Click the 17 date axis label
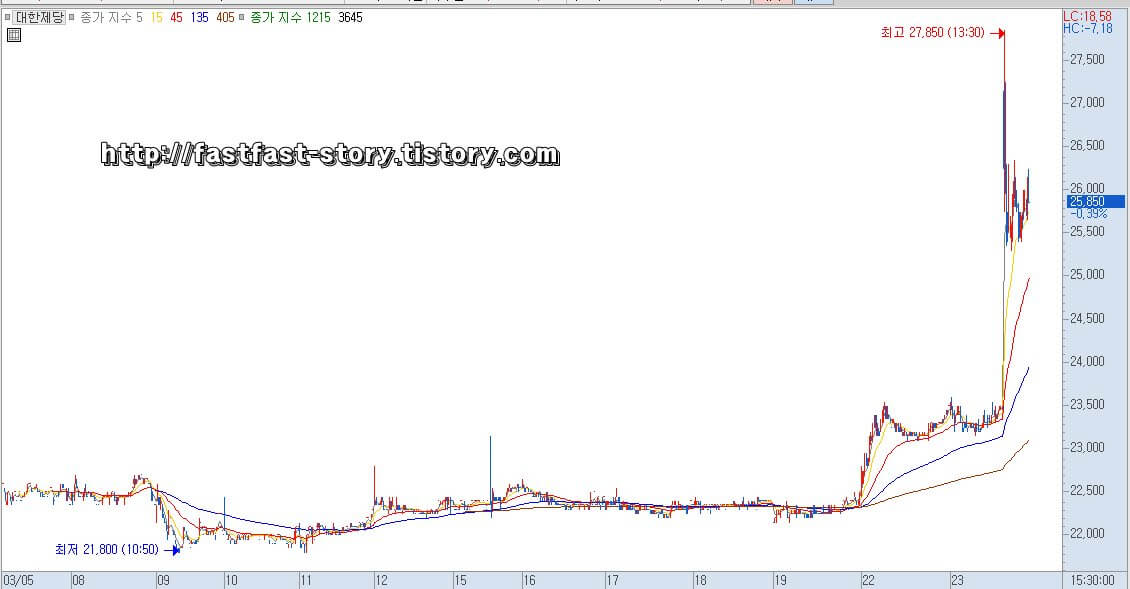Viewport: 1130px width, 589px height. [613, 580]
